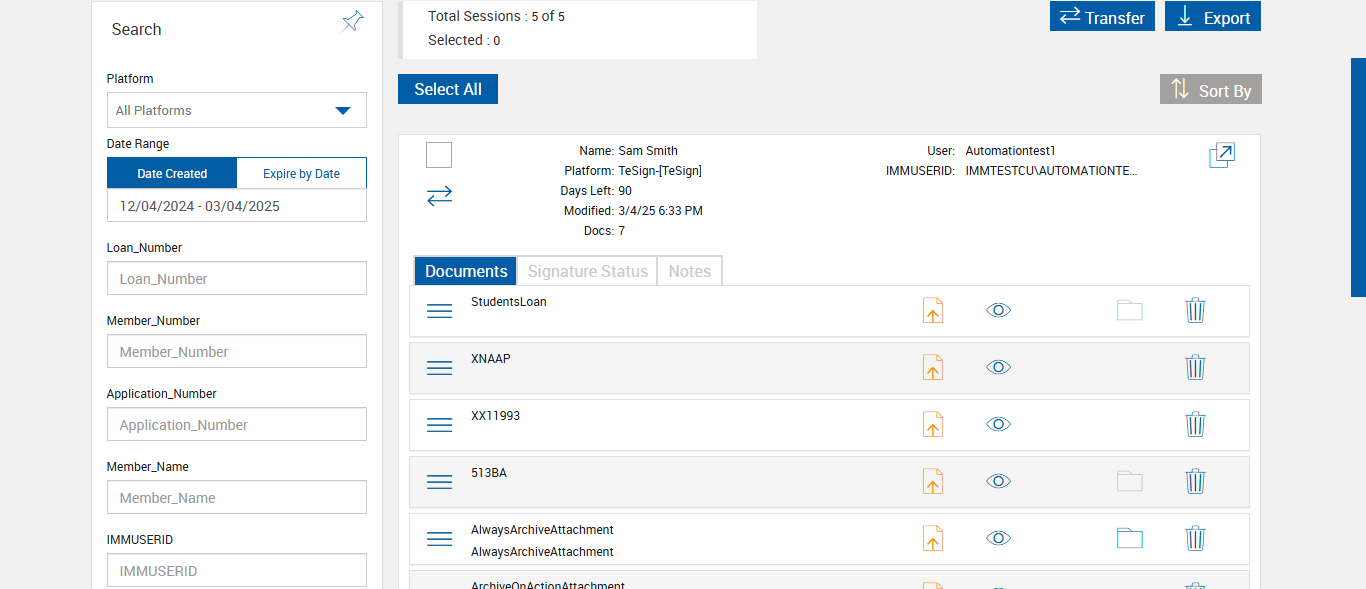Screen dimensions: 1366x589
Task: Open Sort By options
Action: 1211,89
